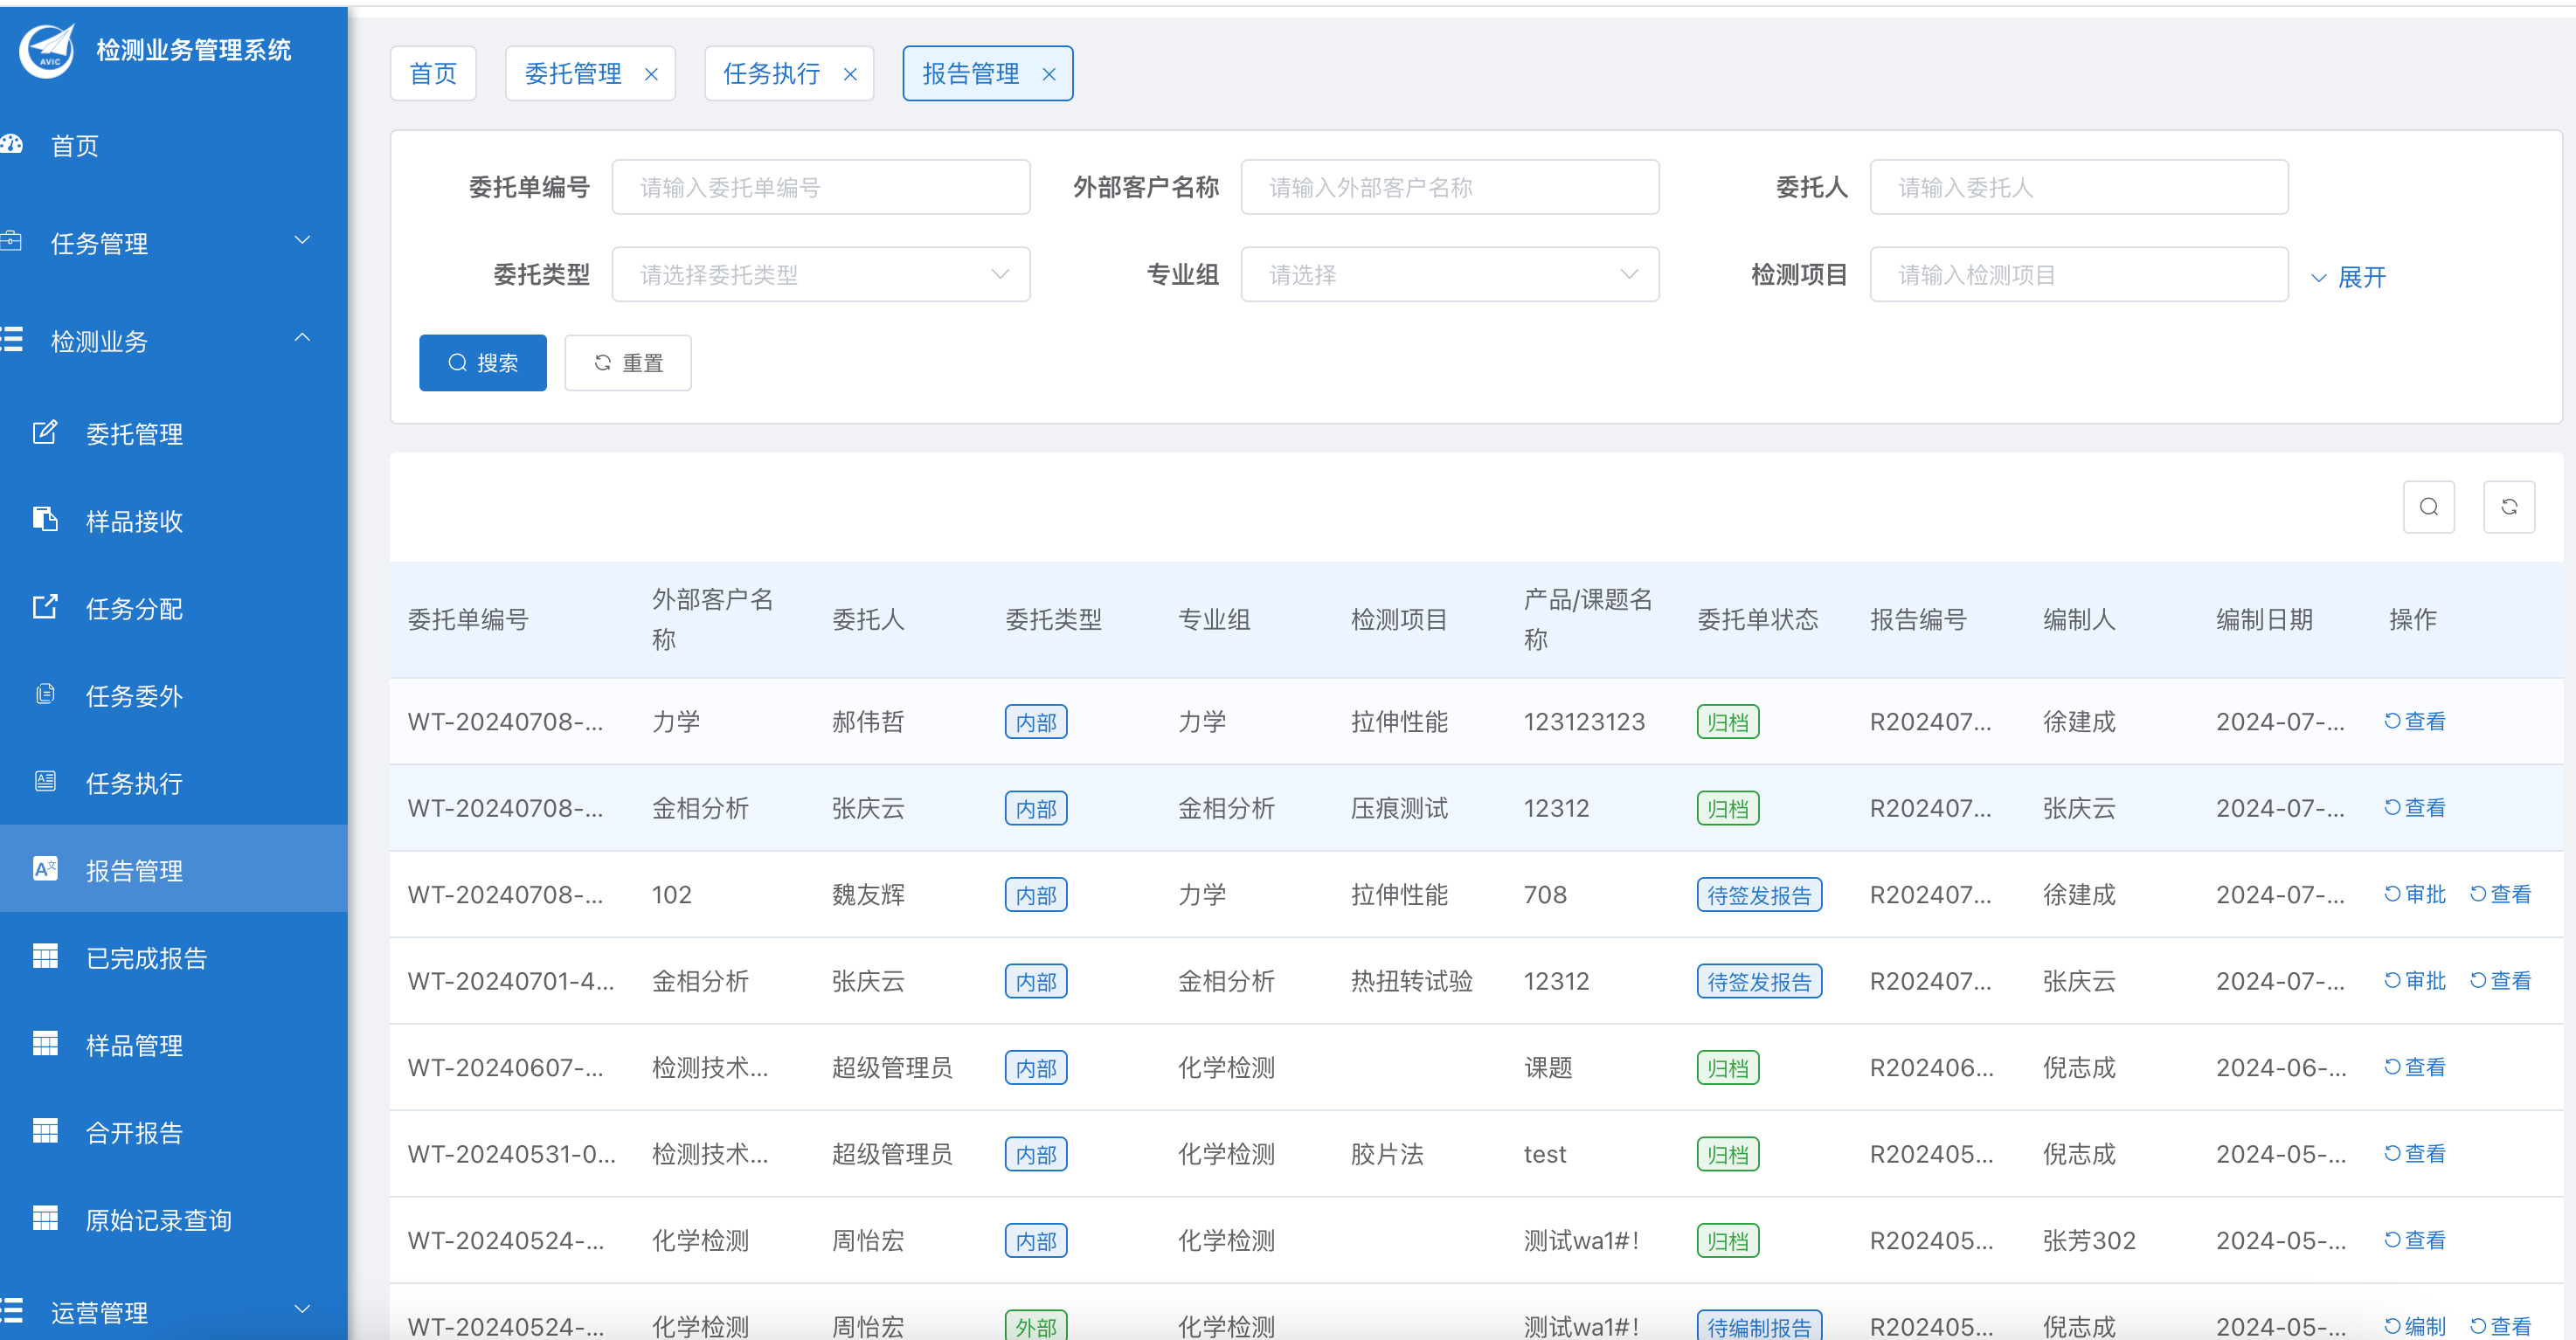Refresh table with circular arrow icon

[2509, 507]
